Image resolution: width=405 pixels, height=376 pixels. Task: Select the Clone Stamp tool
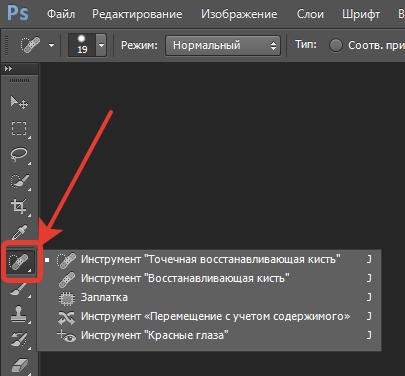coord(19,314)
